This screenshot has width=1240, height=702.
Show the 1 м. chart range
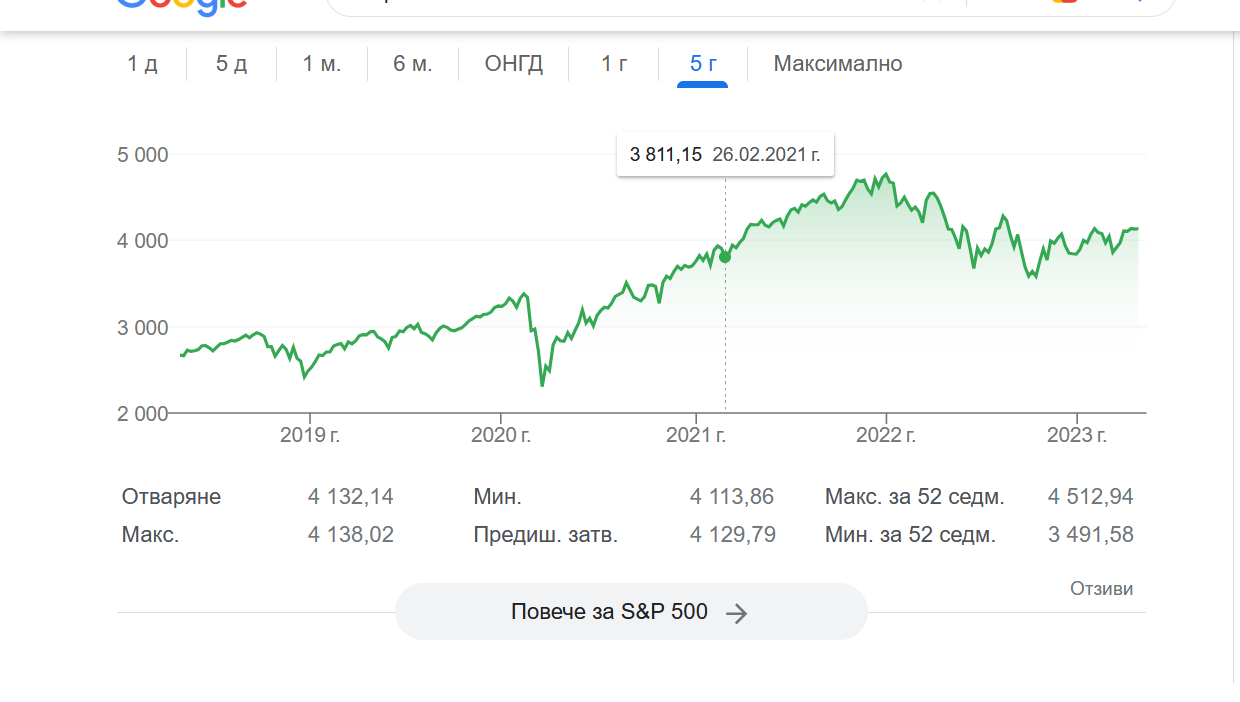322,64
